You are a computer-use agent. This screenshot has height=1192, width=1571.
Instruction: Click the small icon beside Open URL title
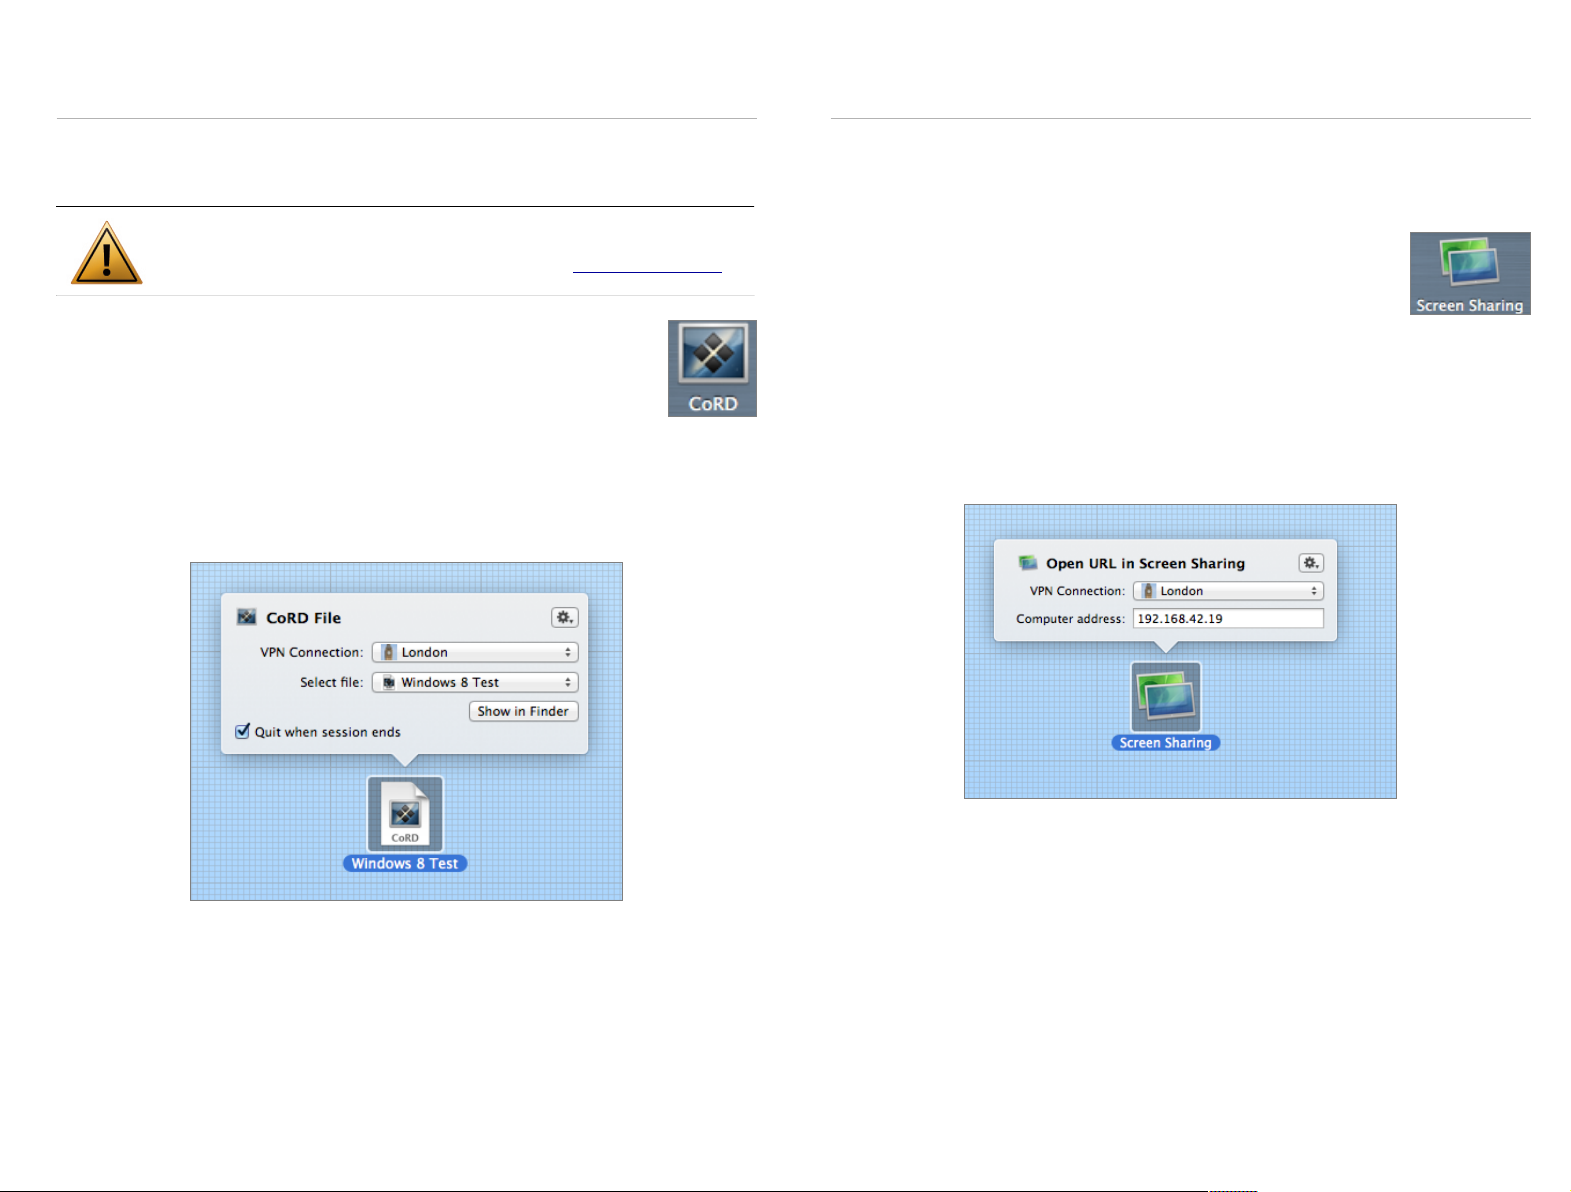click(x=1028, y=563)
